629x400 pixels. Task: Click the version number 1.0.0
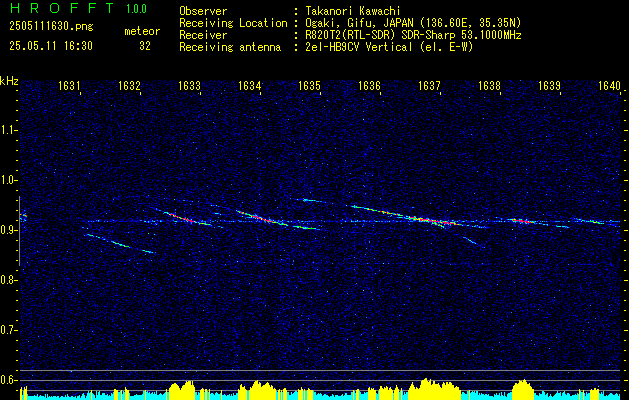[x=136, y=9]
